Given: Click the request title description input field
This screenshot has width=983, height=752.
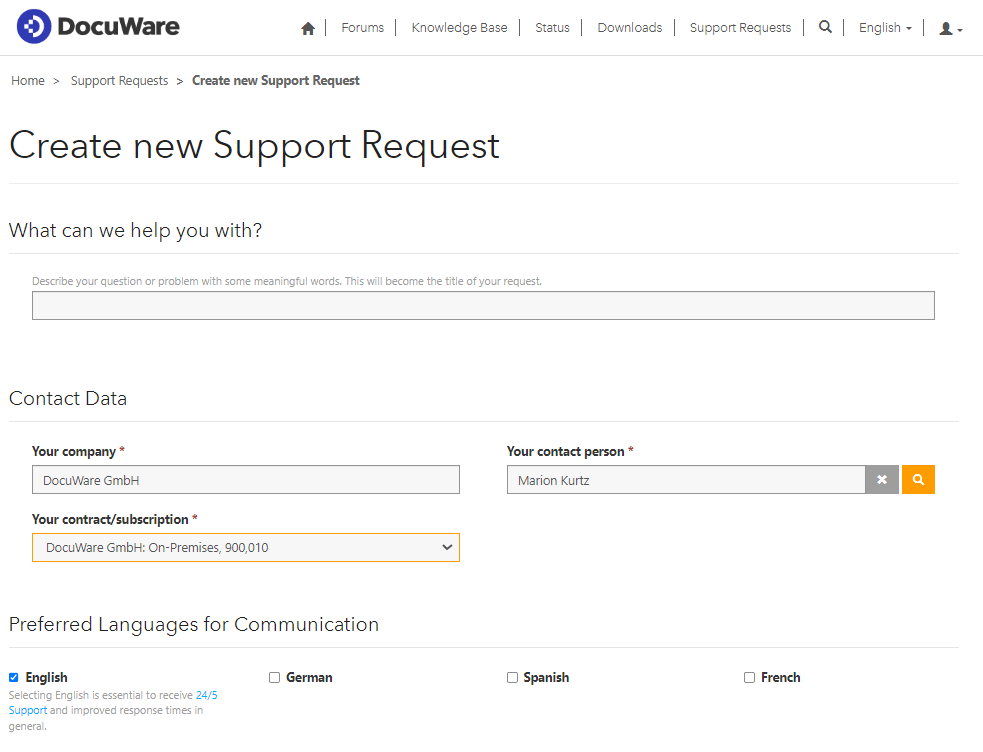Looking at the screenshot, I should click(483, 305).
